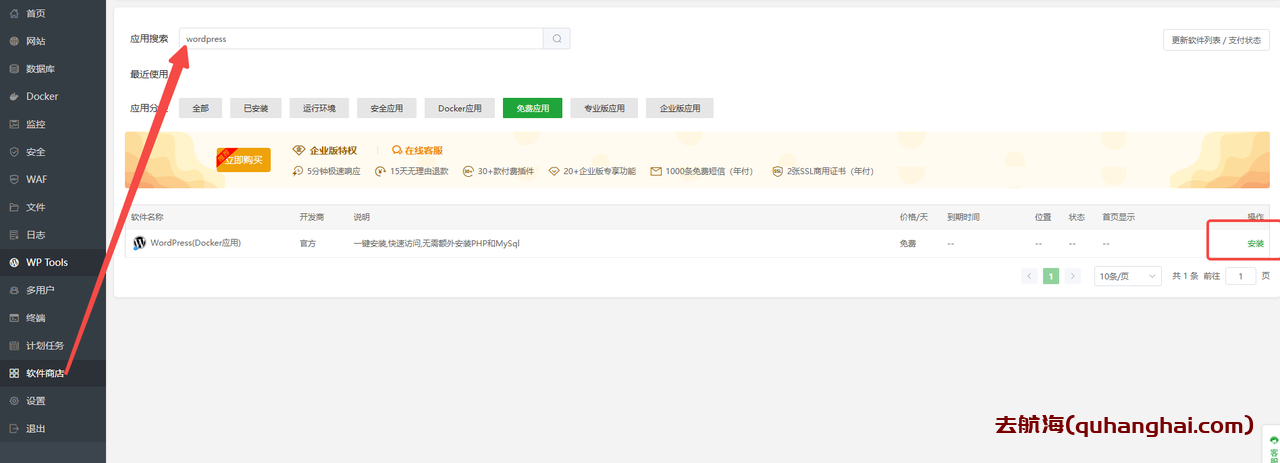Click the gear icon beside 设置
The height and width of the screenshot is (463, 1280).
[x=14, y=401]
